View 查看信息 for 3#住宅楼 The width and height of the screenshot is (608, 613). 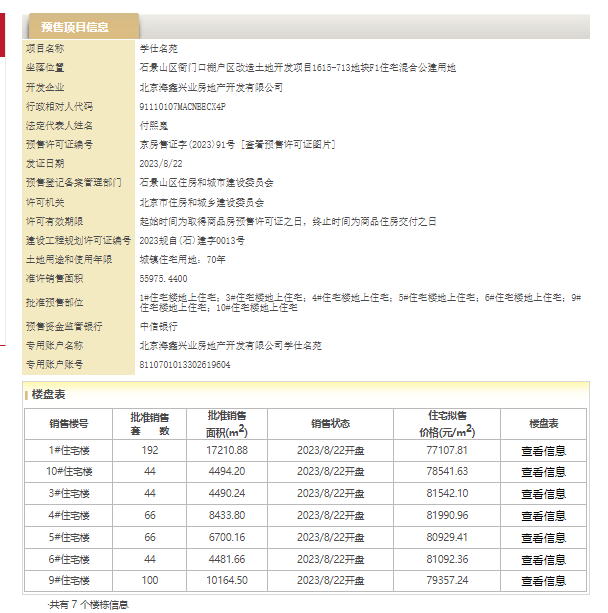(543, 494)
